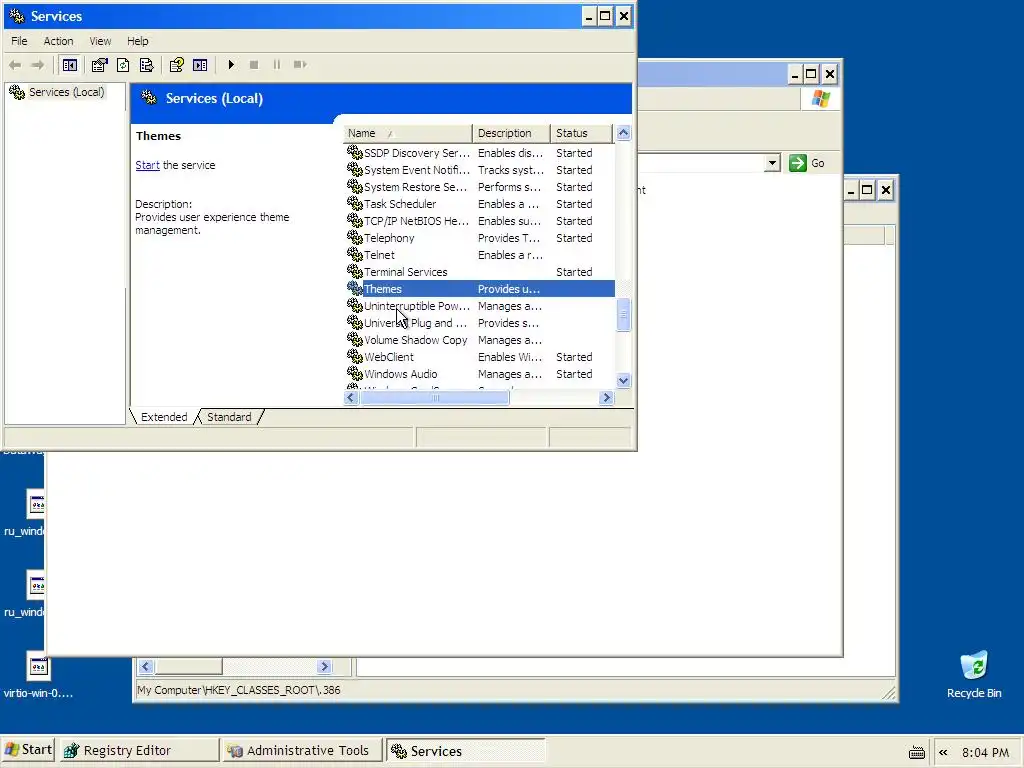
Task: Click the Start the service link
Action: [x=148, y=165]
